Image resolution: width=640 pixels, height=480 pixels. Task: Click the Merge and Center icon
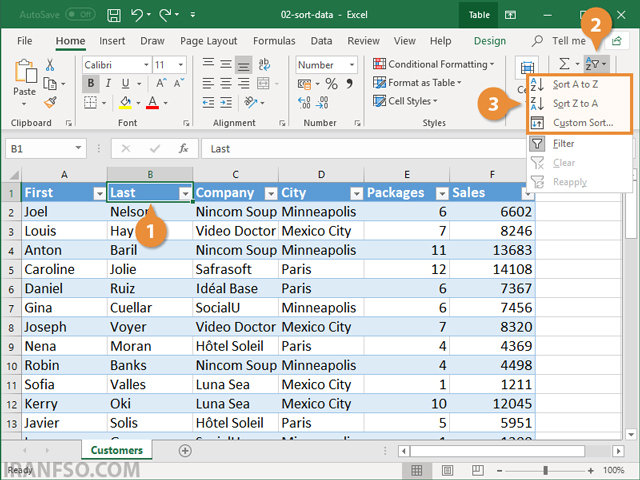point(263,83)
